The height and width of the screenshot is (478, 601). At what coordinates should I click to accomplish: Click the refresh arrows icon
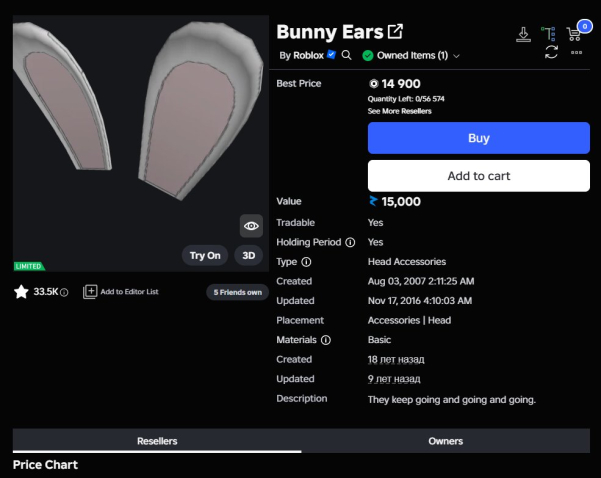click(x=551, y=52)
